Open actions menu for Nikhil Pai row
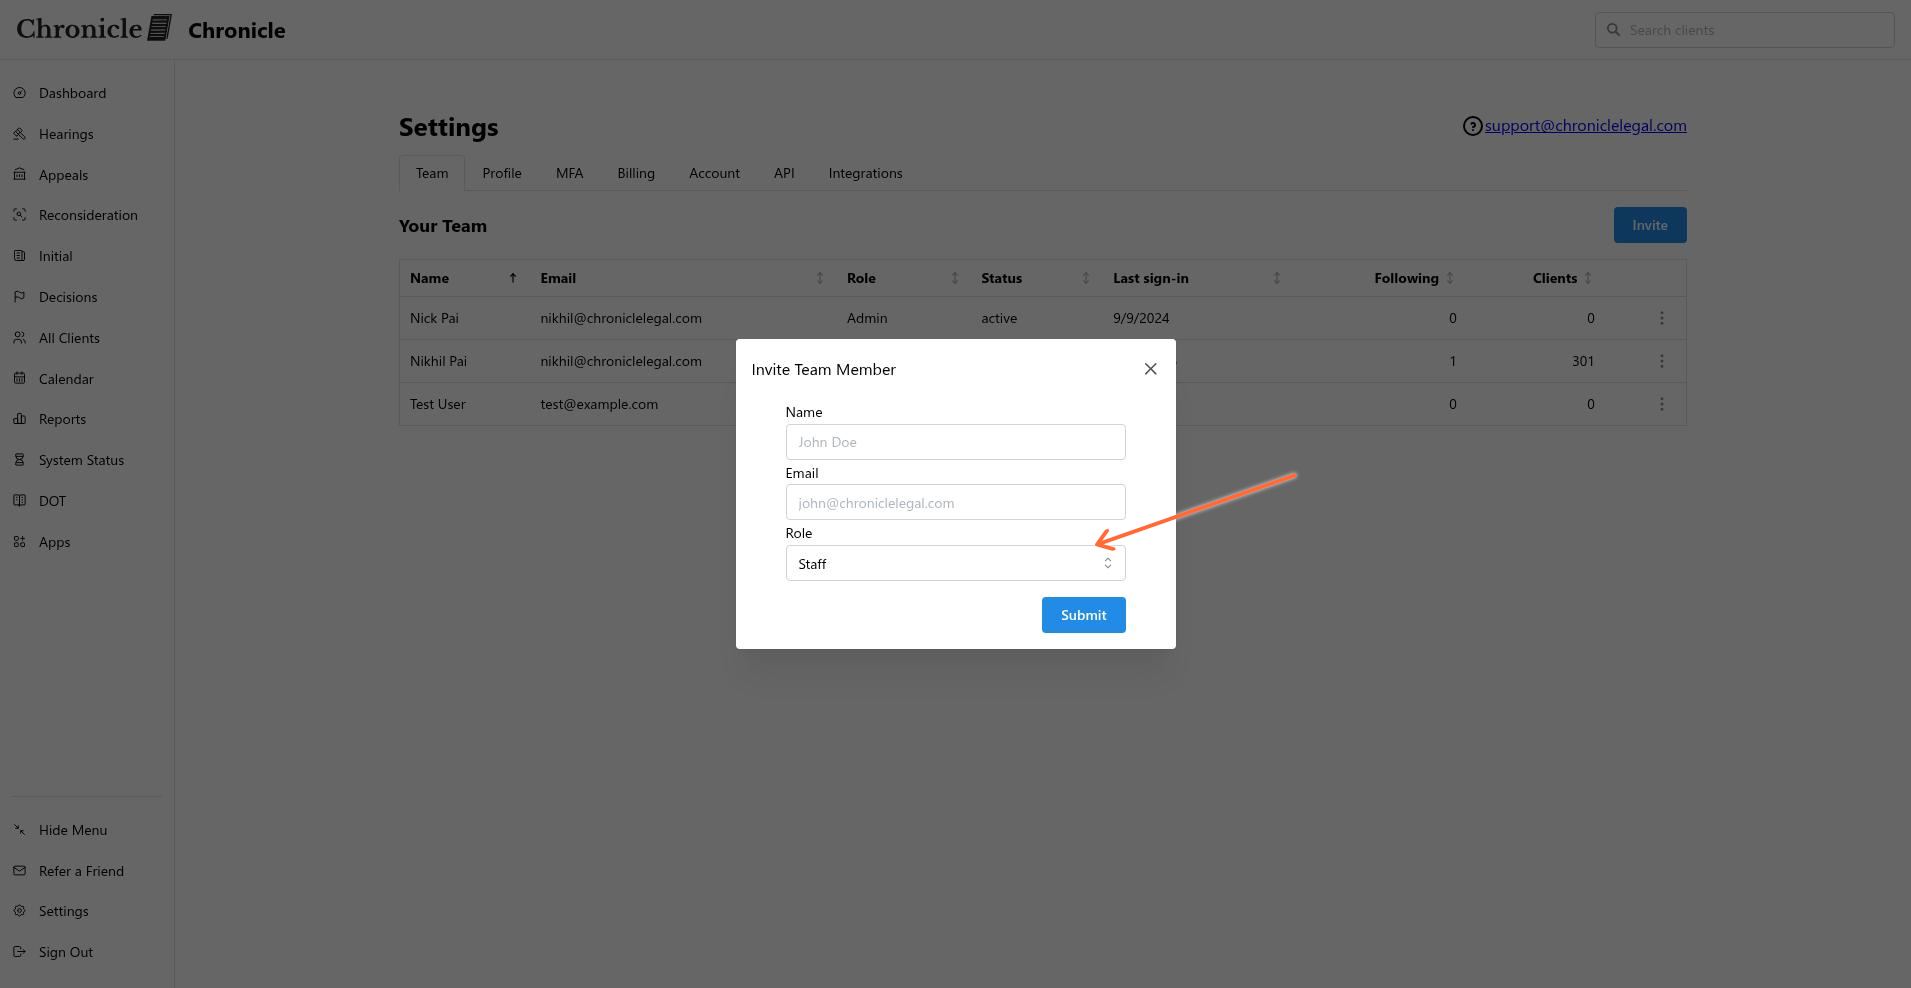Image resolution: width=1911 pixels, height=988 pixels. (x=1662, y=361)
